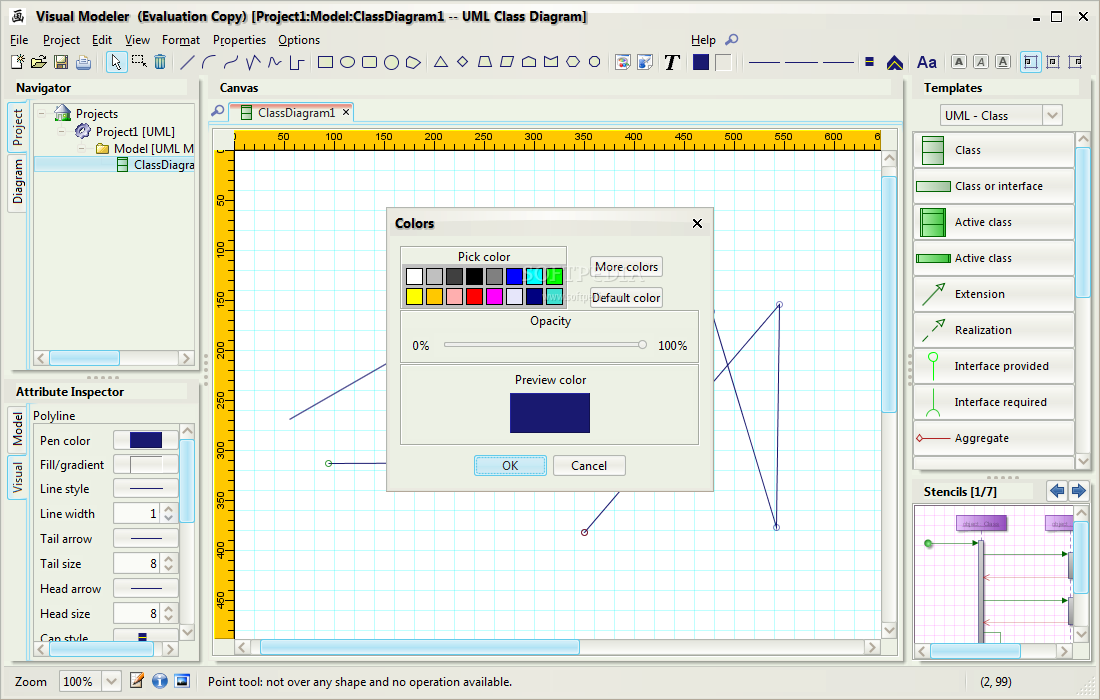Collapse the Project1 [UML] tree node
Image resolution: width=1100 pixels, height=700 pixels.
[x=62, y=131]
